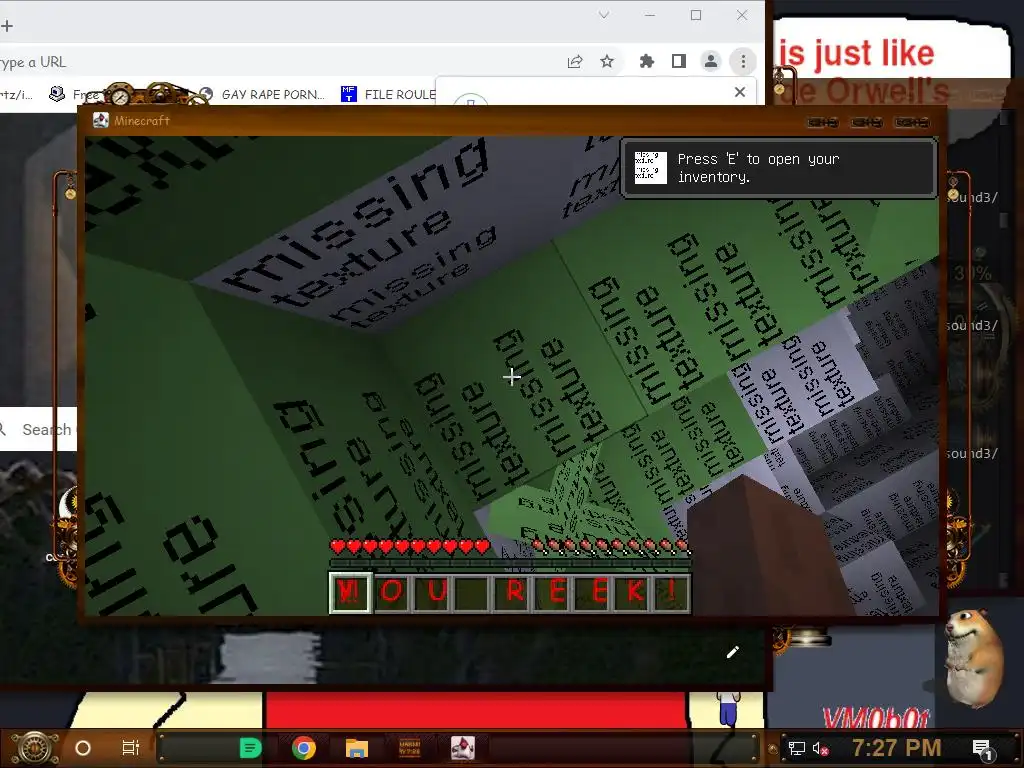Open Cortana circle on taskbar

pos(83,748)
